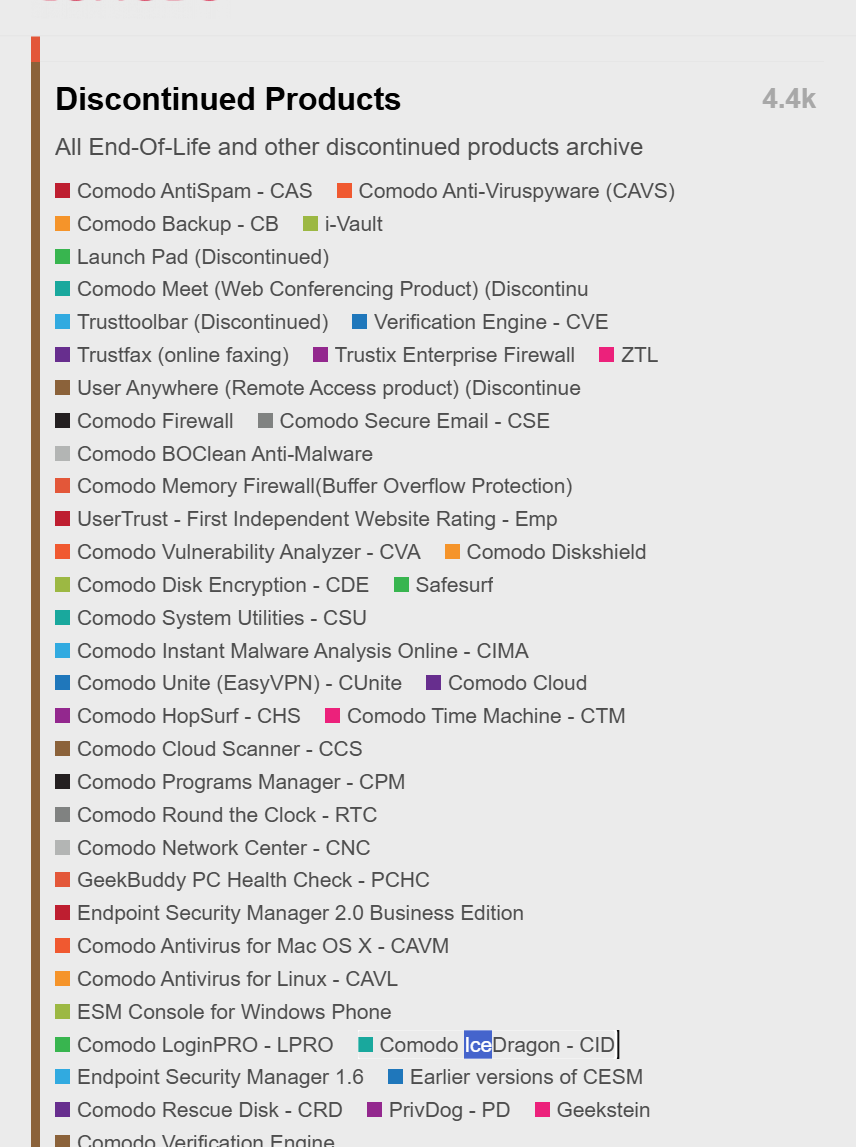
Task: Click the pink square beside ZTL
Action: click(x=606, y=355)
